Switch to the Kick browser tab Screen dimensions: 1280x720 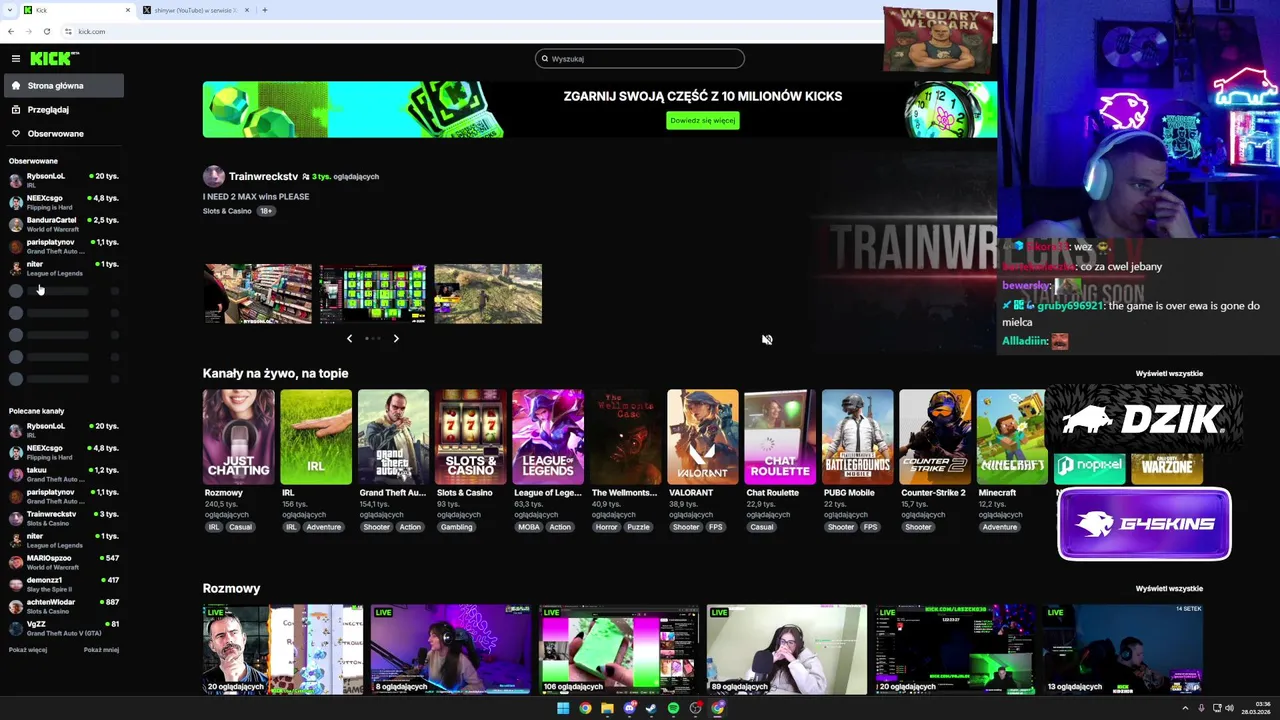pyautogui.click(x=76, y=10)
